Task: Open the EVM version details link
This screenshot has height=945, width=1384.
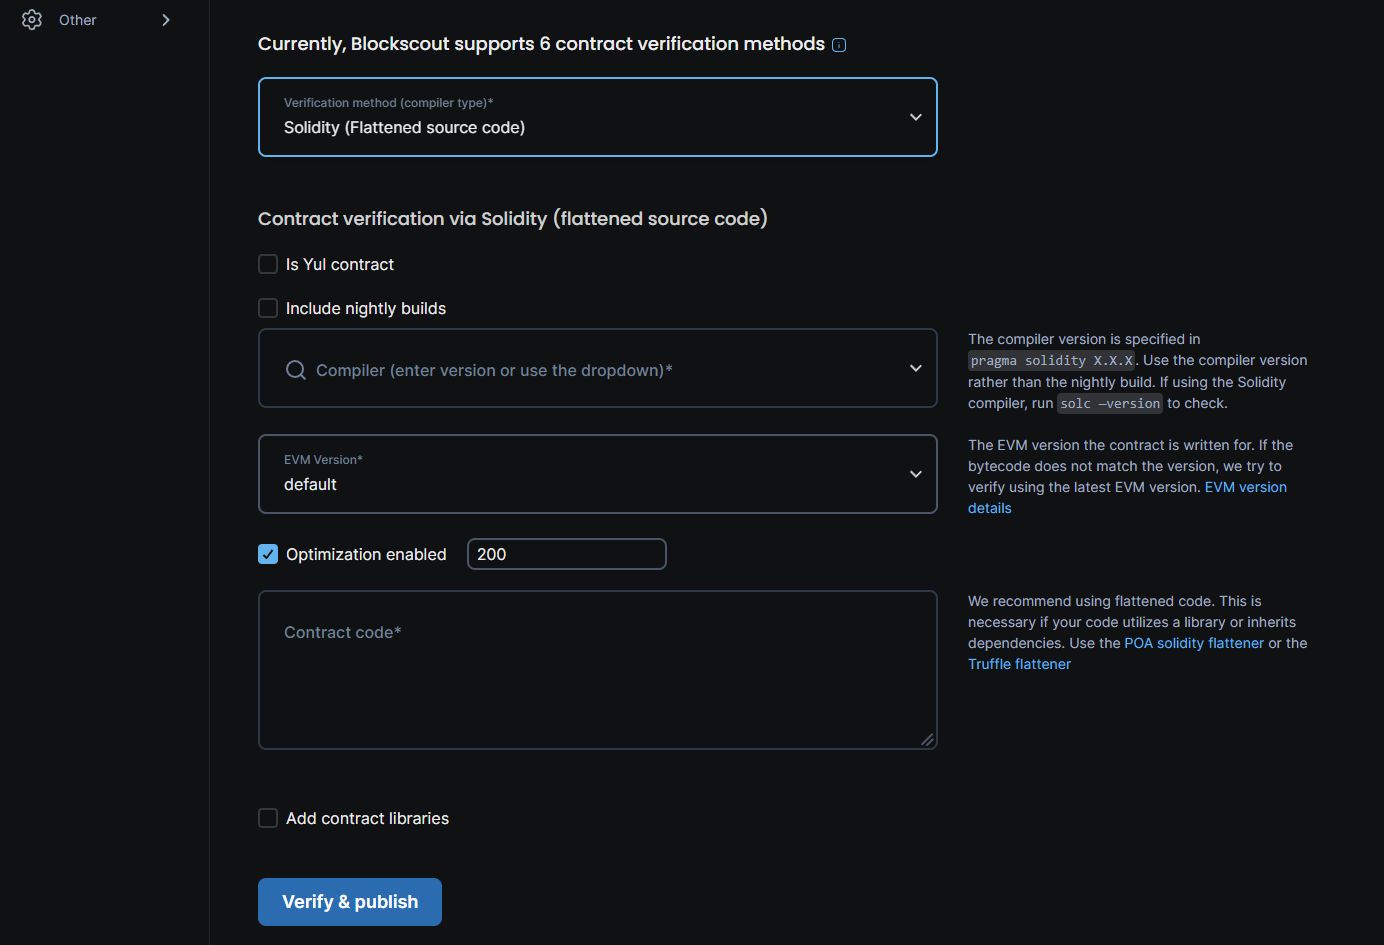Action: (1127, 498)
